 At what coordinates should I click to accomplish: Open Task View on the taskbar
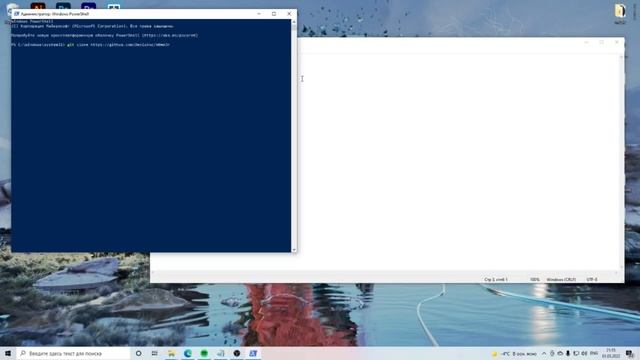click(155, 353)
